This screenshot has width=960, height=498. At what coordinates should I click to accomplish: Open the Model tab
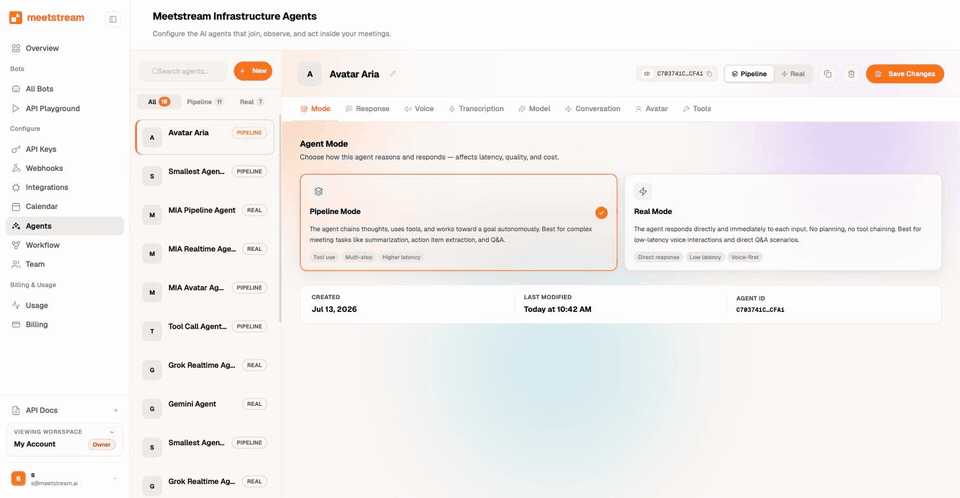click(x=534, y=108)
